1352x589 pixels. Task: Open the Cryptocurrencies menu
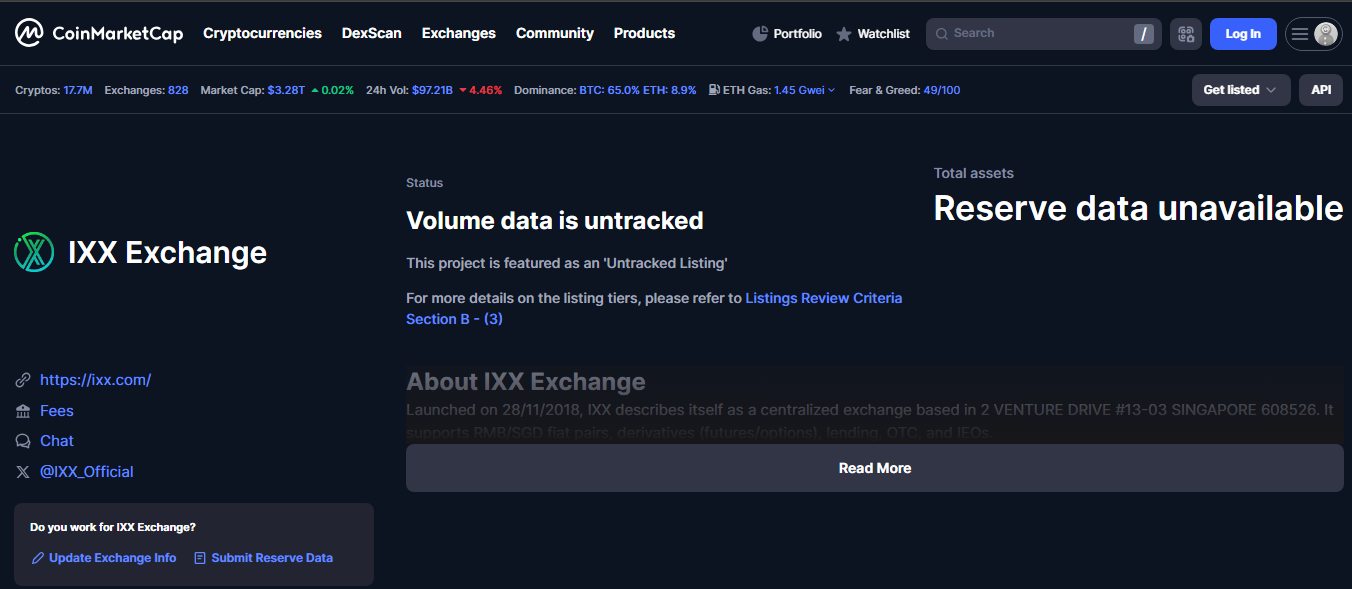(262, 33)
